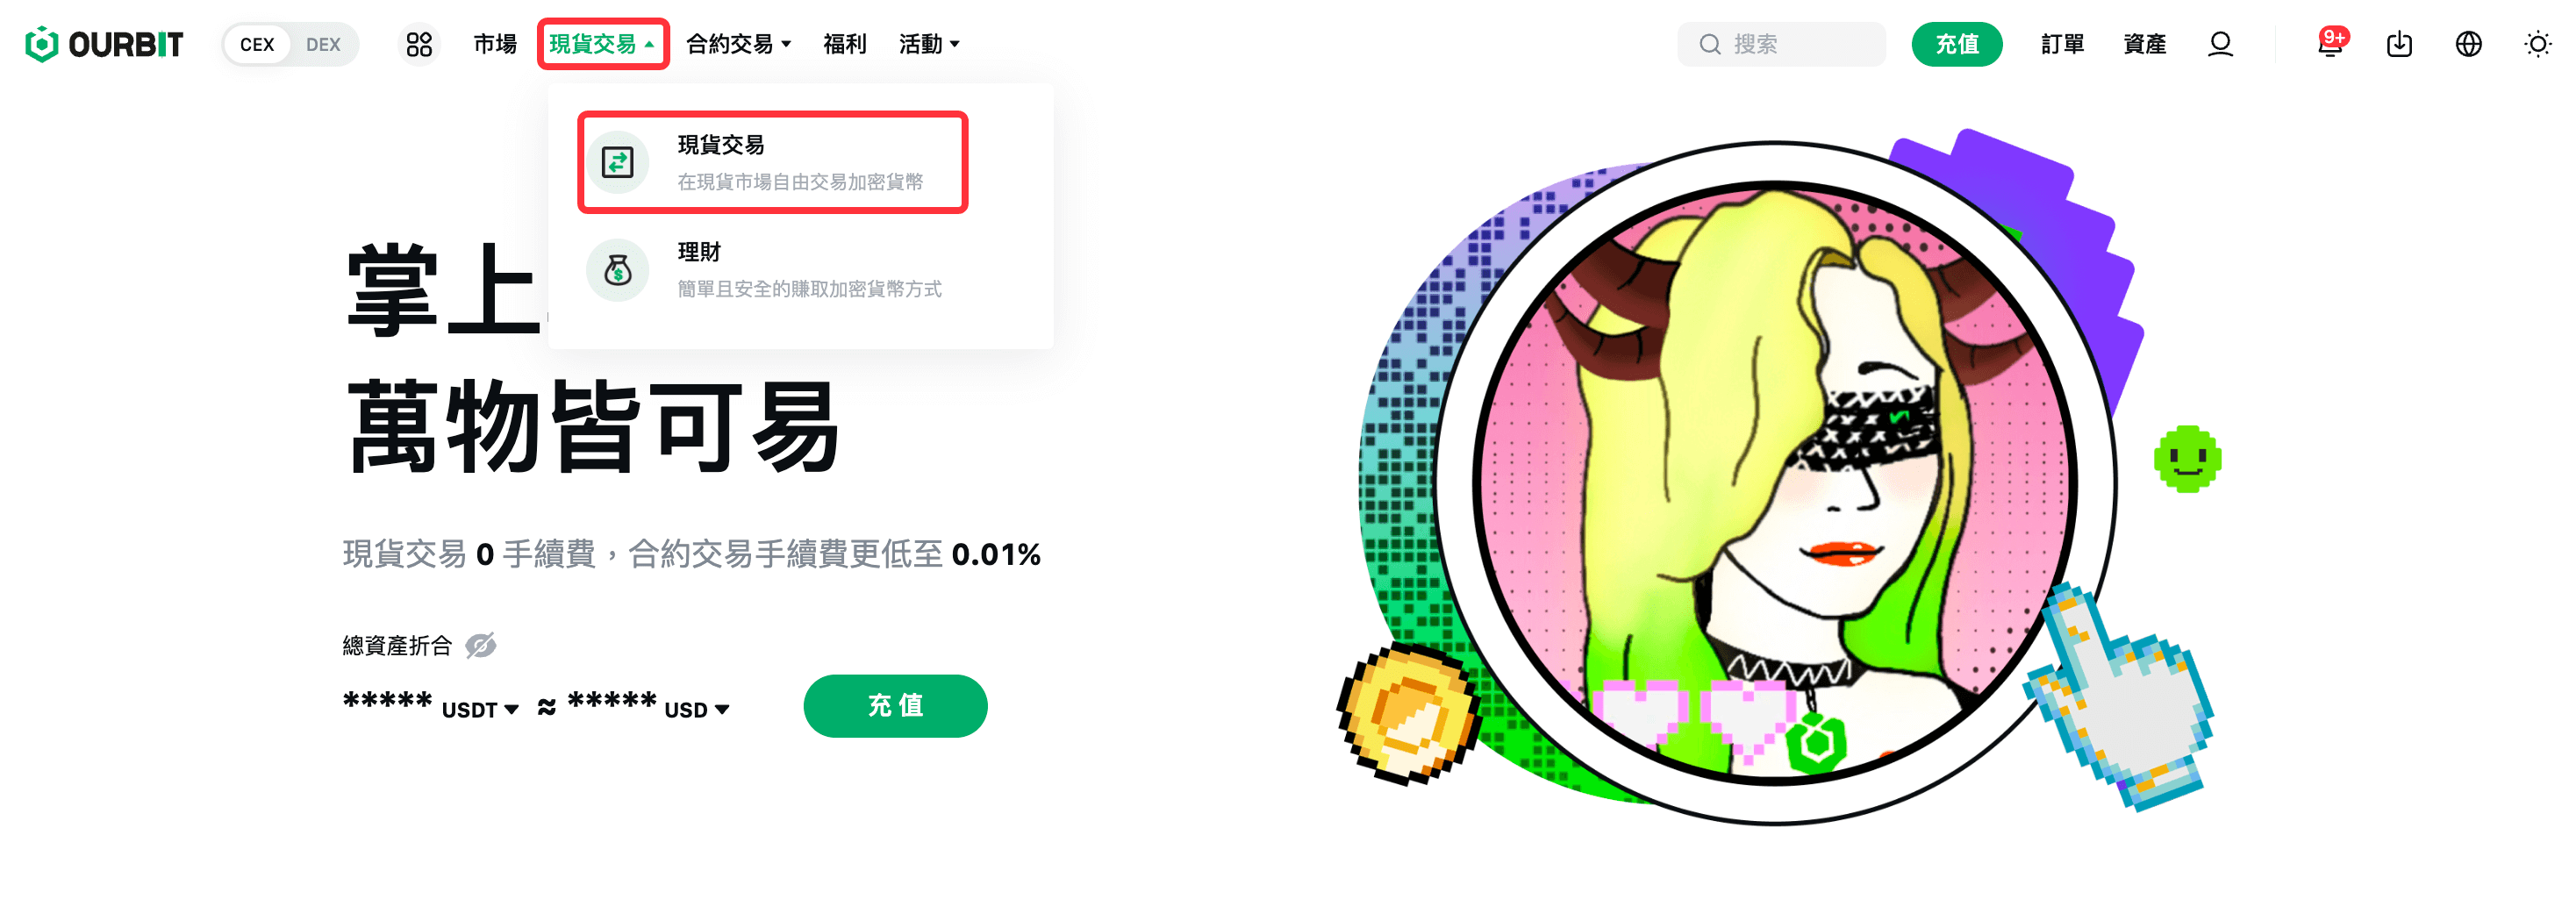Viewport: 2576px width, 900px height.
Task: Open the globe language icon
Action: click(x=2468, y=44)
